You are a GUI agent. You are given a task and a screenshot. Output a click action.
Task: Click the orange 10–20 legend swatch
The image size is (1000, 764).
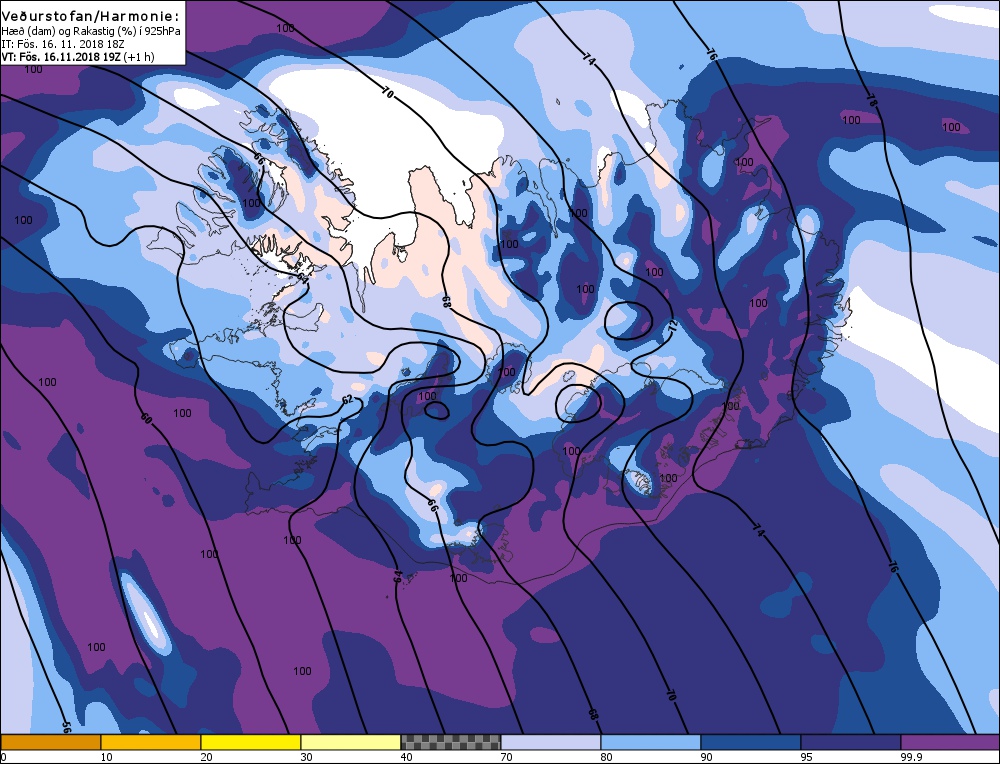pyautogui.click(x=151, y=742)
